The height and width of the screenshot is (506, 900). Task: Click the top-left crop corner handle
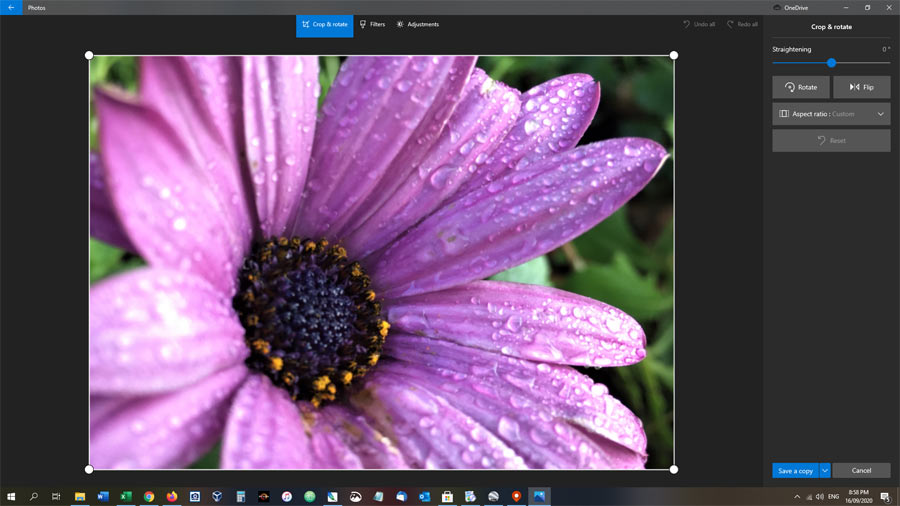89,55
